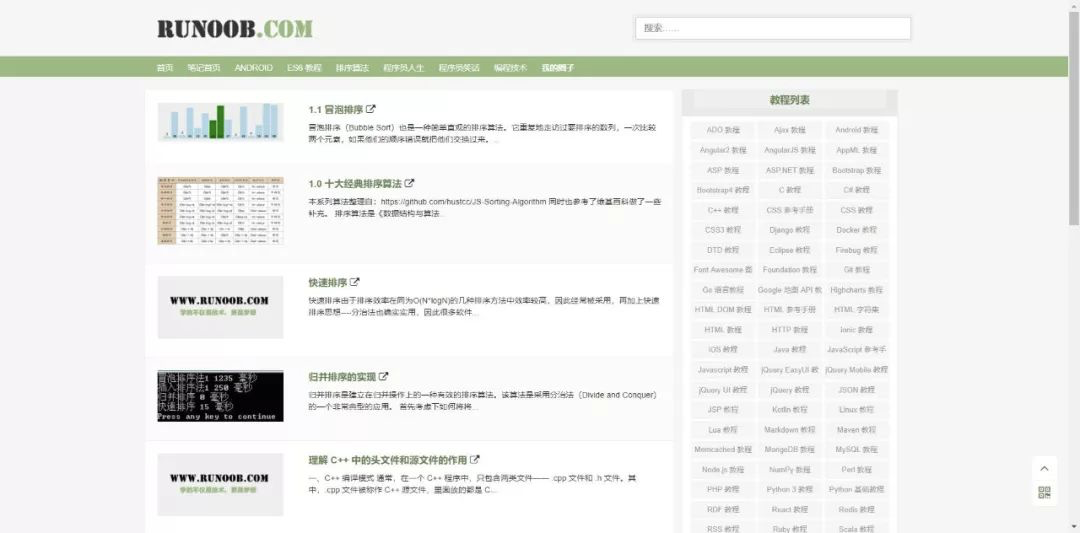
Task: Open the sorting algorithms table thumbnail
Action: pyautogui.click(x=220, y=210)
